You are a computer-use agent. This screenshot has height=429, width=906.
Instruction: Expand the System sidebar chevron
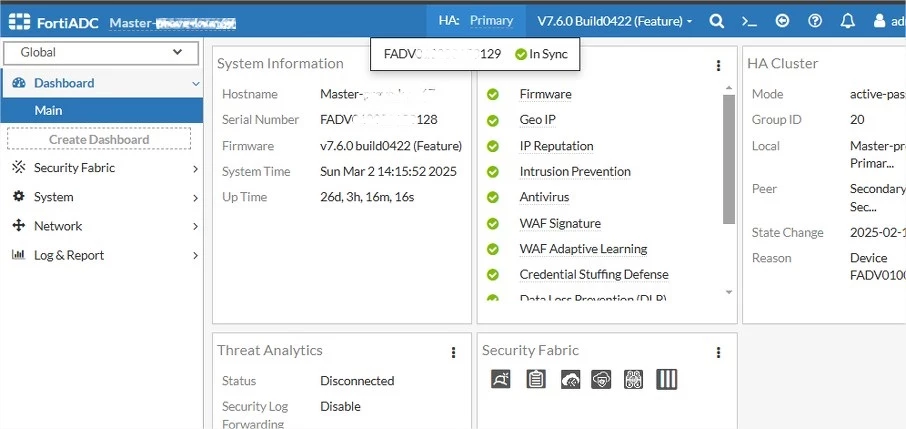click(195, 198)
